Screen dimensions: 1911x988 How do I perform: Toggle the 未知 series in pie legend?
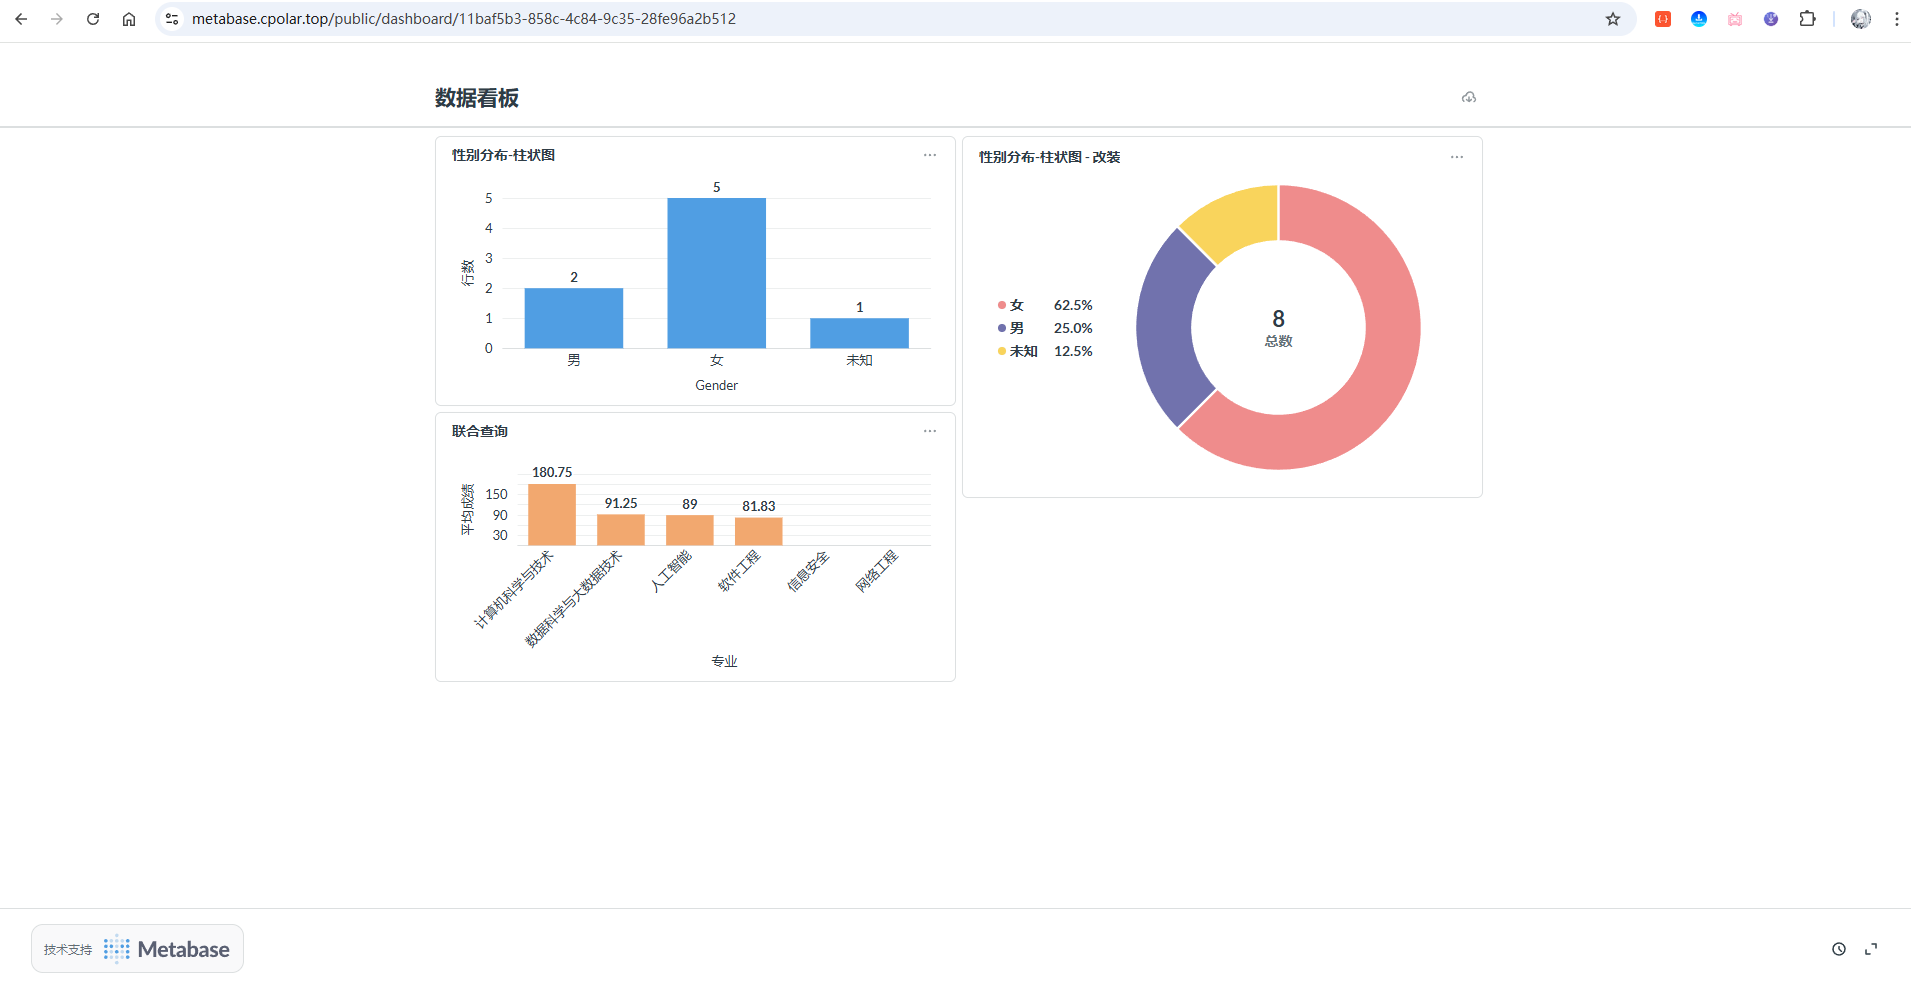pyautogui.click(x=1022, y=351)
